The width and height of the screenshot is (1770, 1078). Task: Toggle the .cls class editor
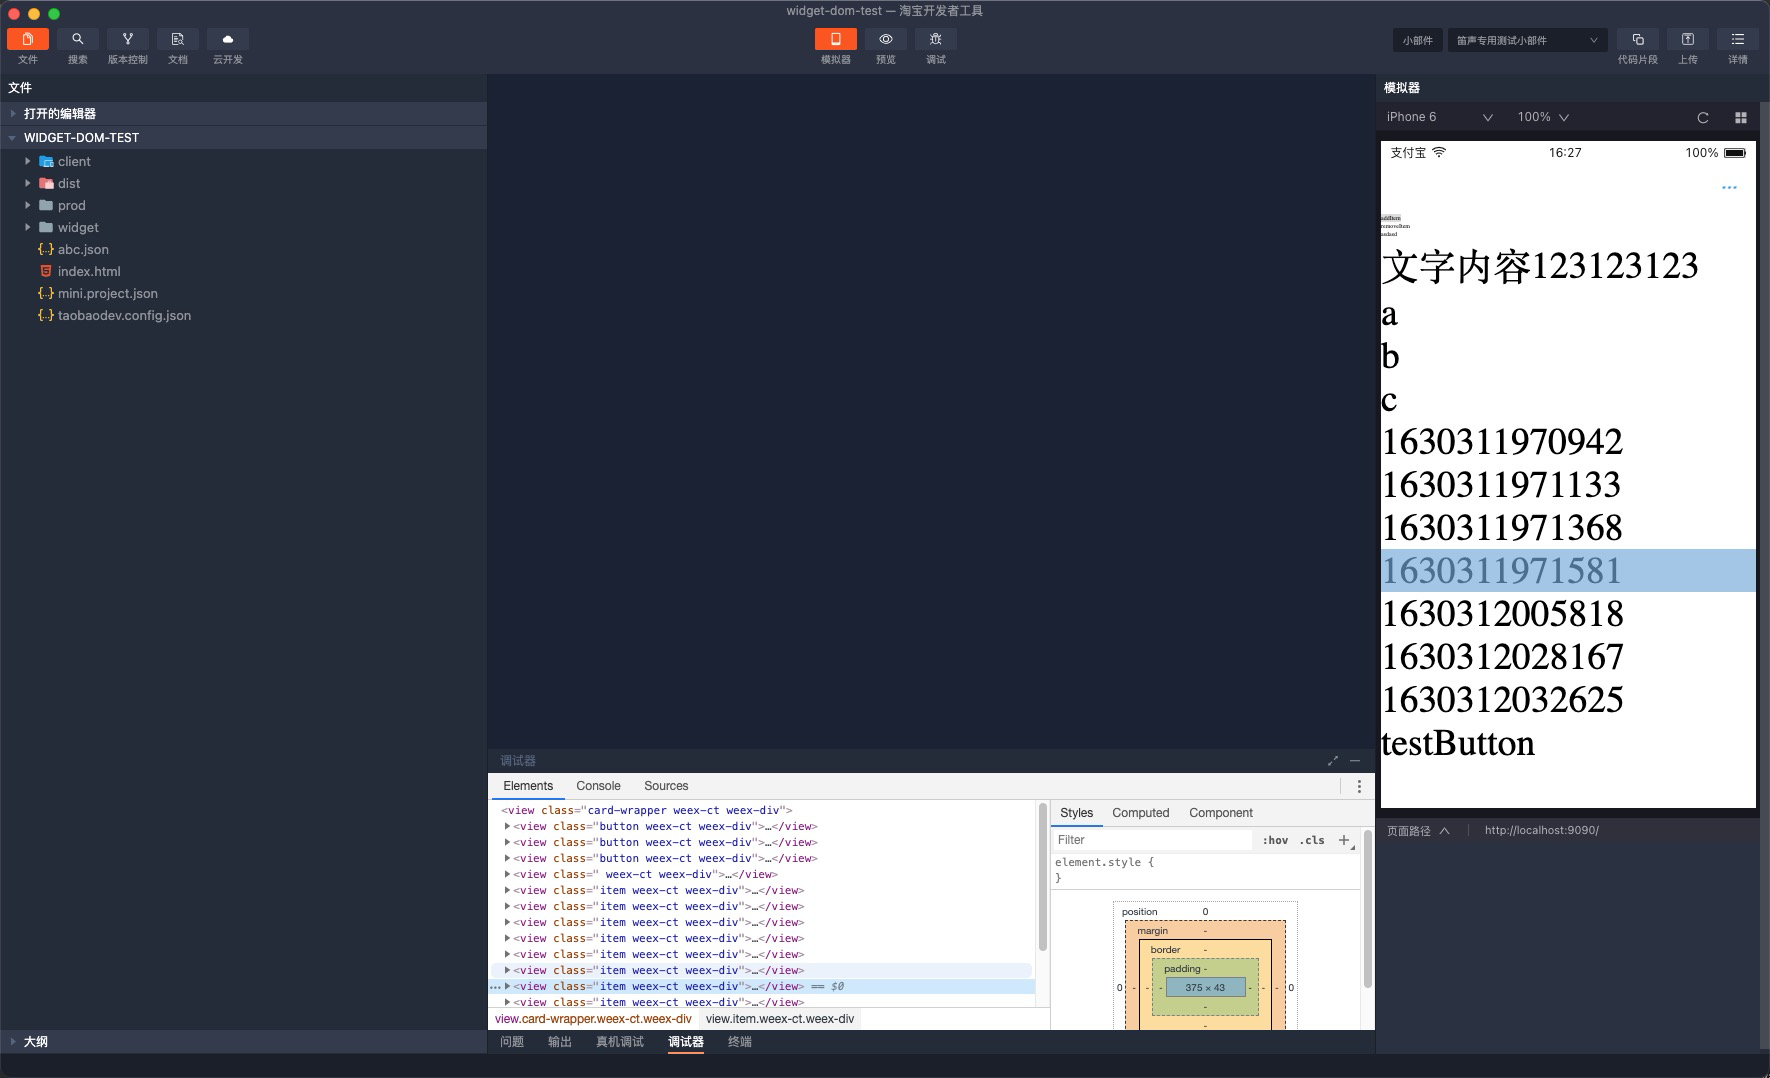coord(1312,840)
